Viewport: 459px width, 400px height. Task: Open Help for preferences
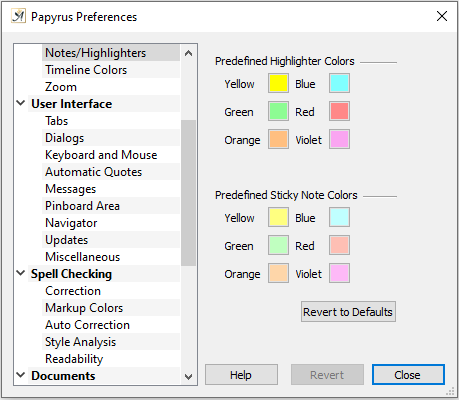[241, 375]
